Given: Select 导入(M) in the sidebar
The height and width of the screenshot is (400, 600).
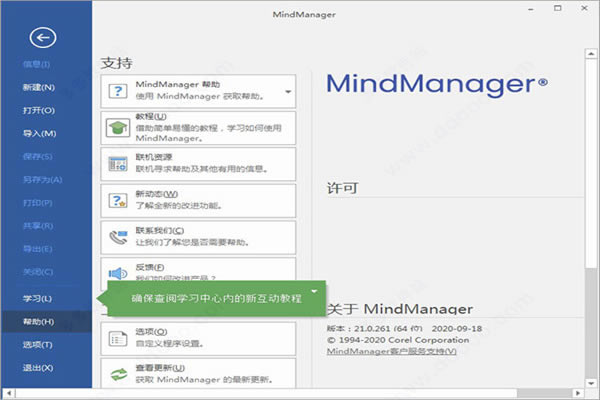Looking at the screenshot, I should [x=39, y=133].
